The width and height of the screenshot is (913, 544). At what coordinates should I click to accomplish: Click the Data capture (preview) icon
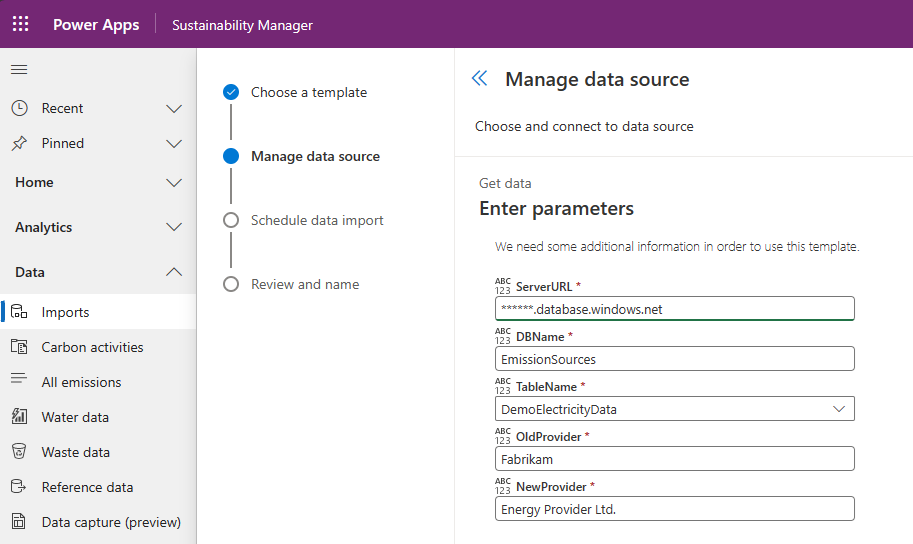pos(19,521)
